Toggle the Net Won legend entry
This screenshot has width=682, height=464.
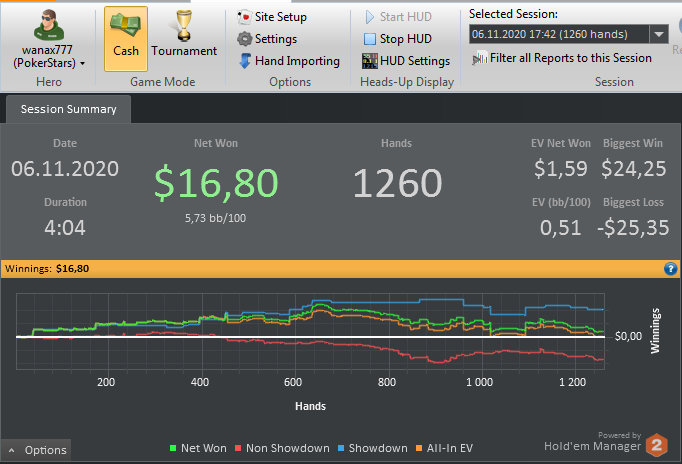[x=198, y=448]
